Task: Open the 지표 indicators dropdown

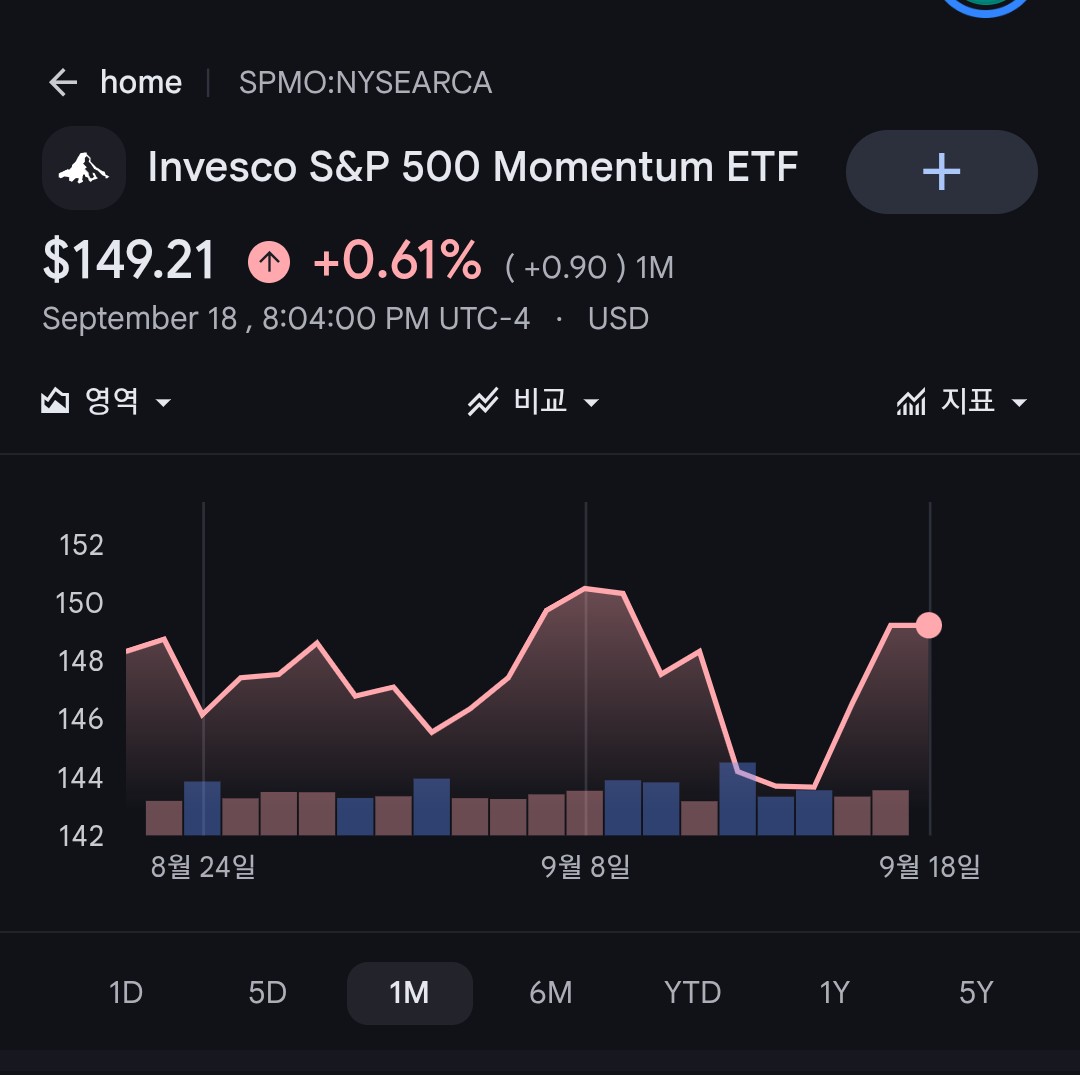Action: point(962,401)
